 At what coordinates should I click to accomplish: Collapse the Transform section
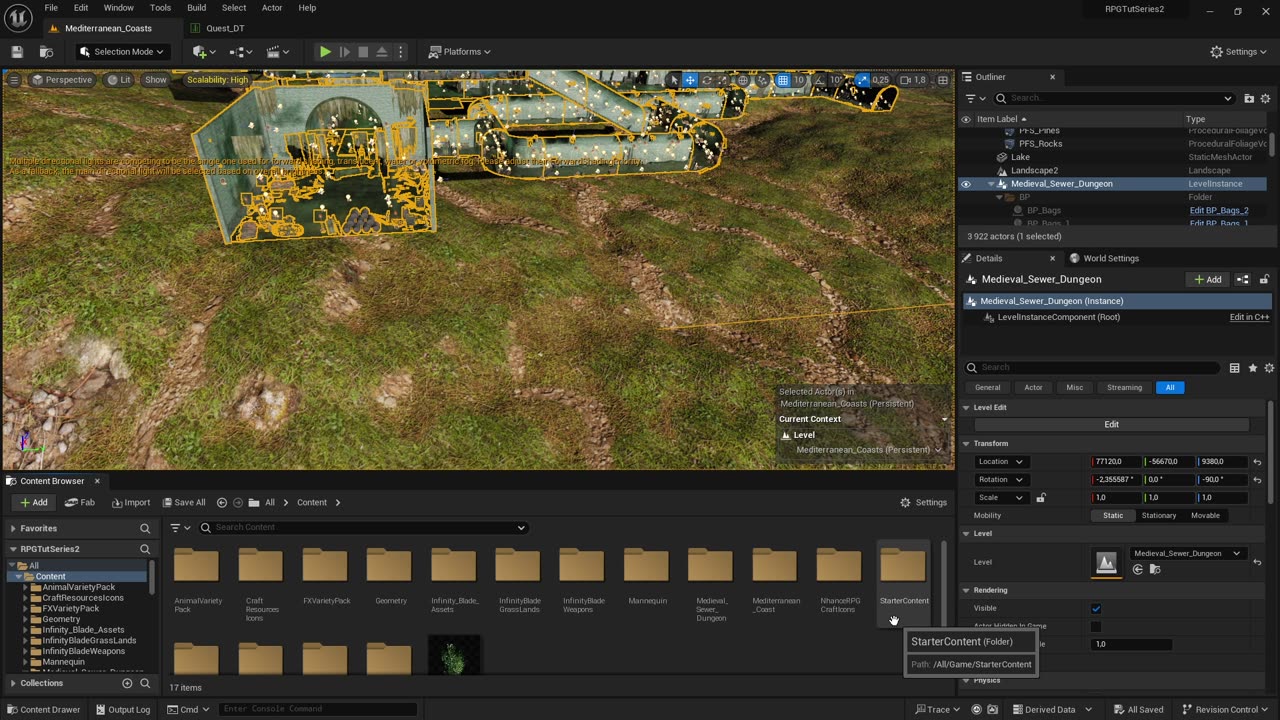966,444
